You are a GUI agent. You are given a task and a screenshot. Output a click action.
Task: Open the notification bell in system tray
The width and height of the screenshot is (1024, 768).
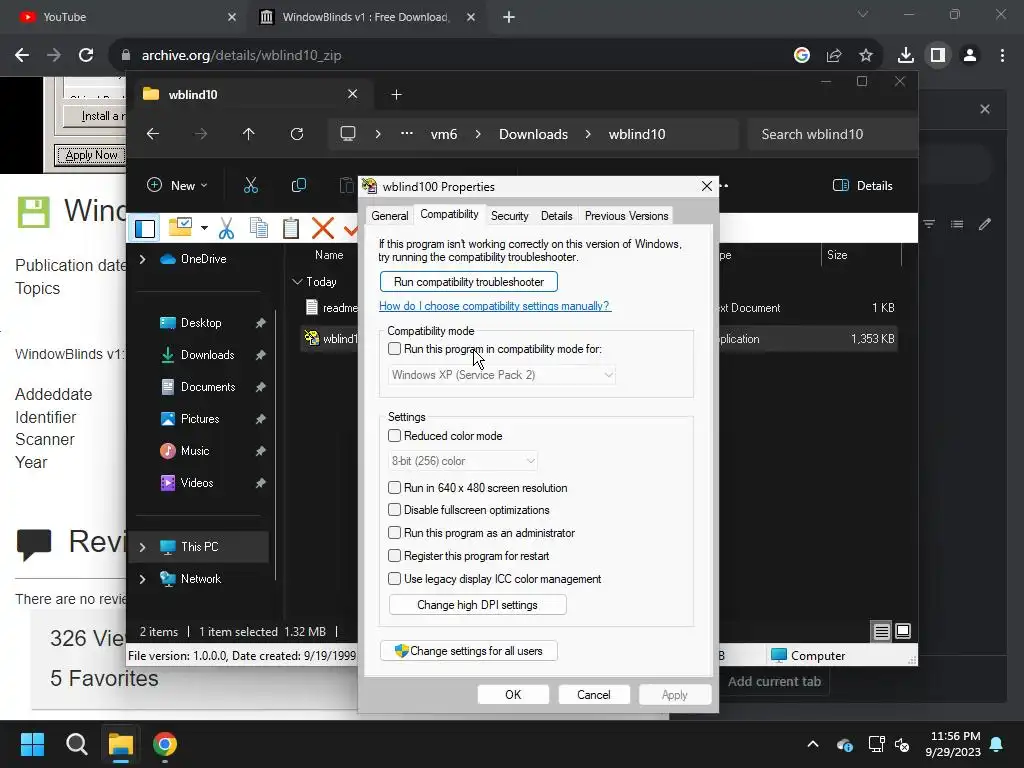point(997,744)
